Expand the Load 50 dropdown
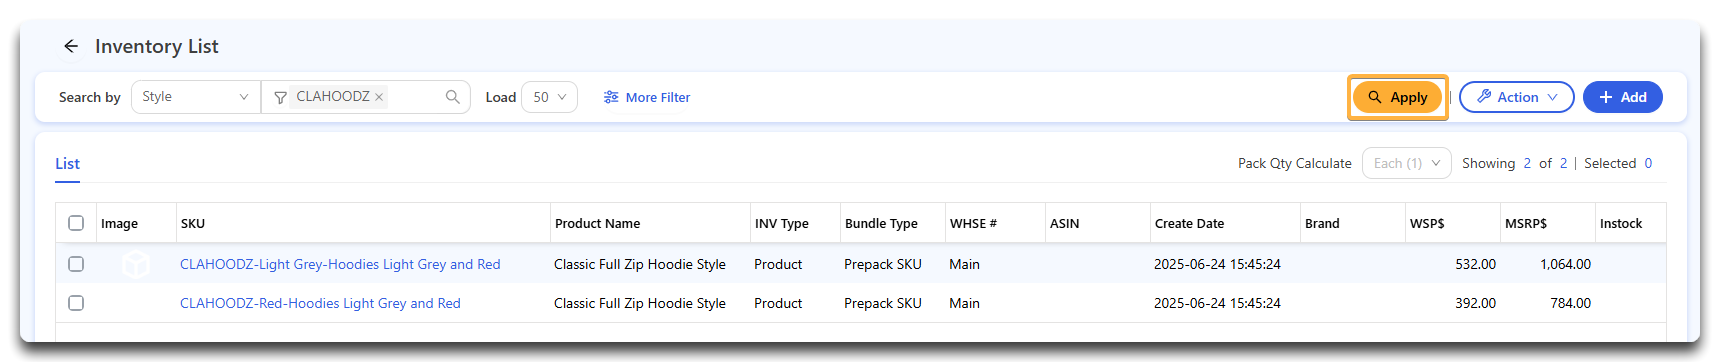Viewport: 1720px width, 362px height. tap(549, 97)
